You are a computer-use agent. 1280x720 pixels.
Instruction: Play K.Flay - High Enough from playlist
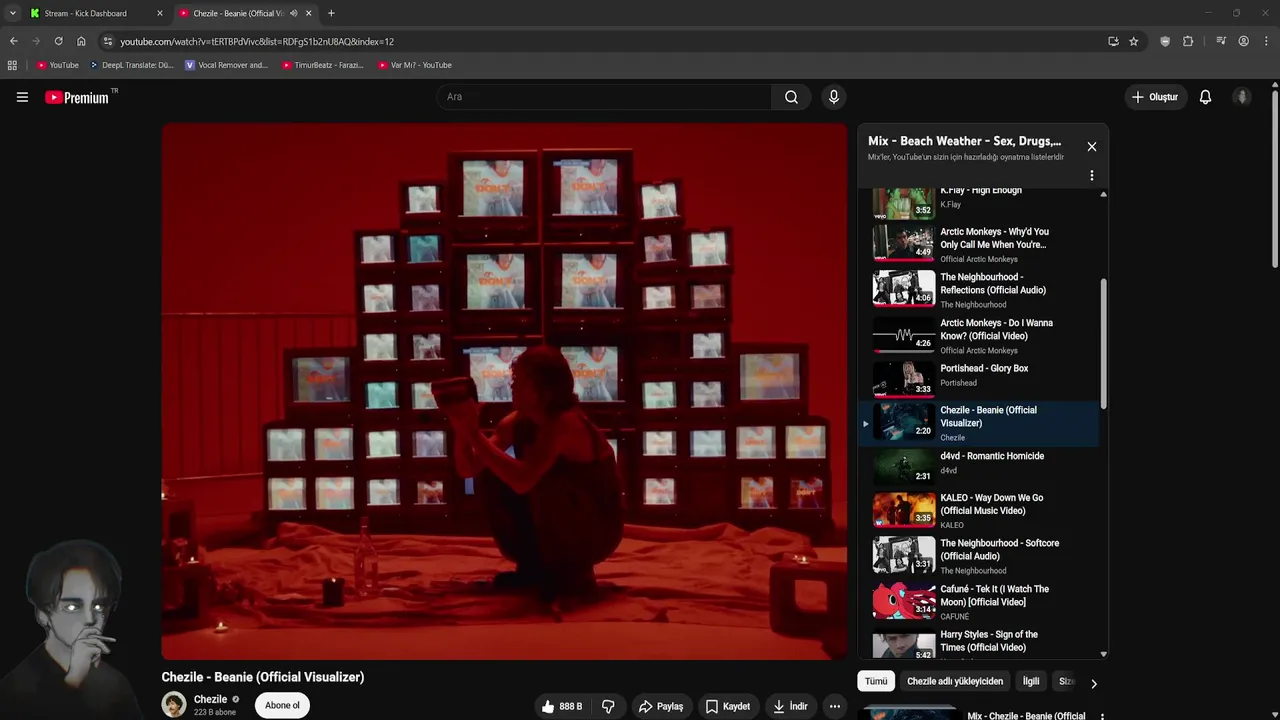click(x=979, y=203)
